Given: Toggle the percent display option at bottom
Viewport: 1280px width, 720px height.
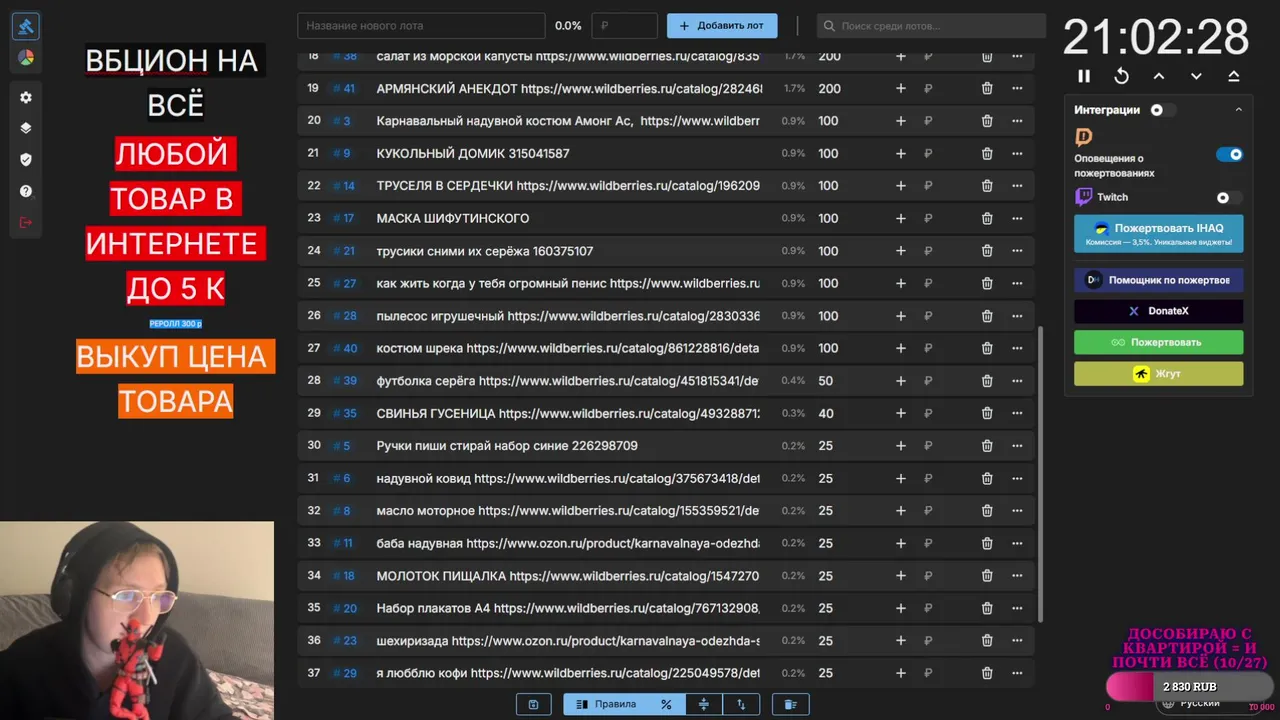Looking at the screenshot, I should click(x=666, y=704).
